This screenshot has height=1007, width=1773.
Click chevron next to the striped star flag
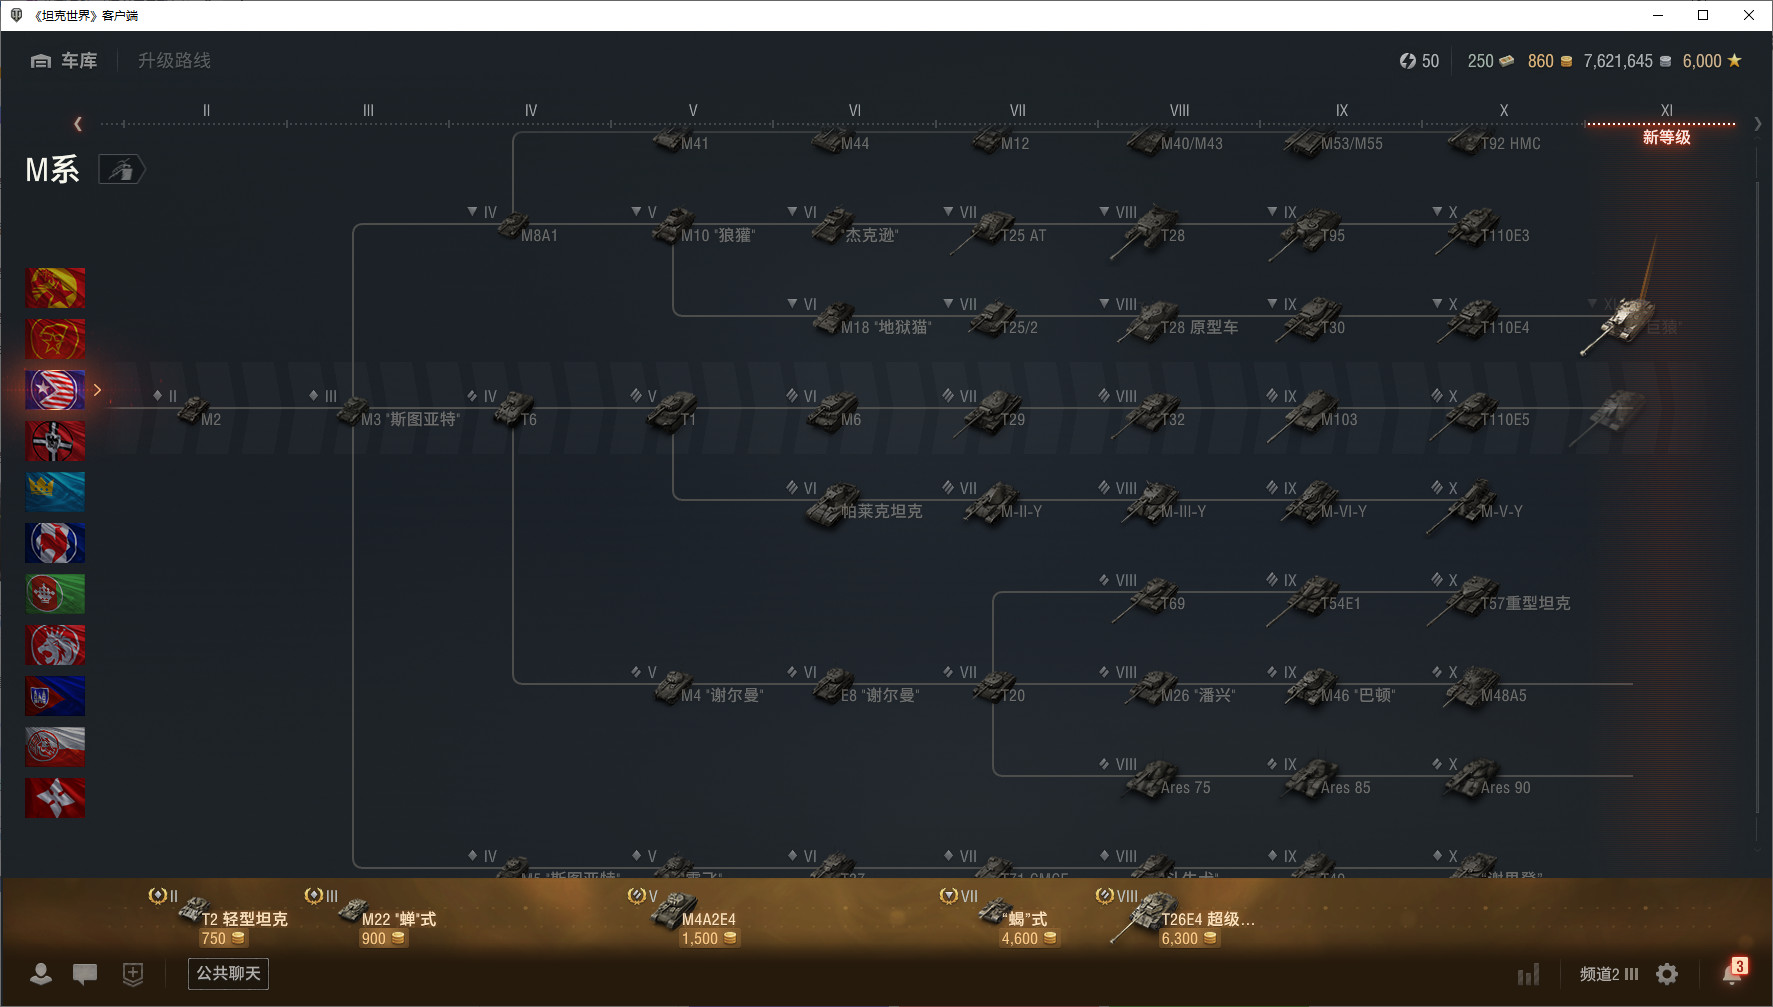click(97, 390)
